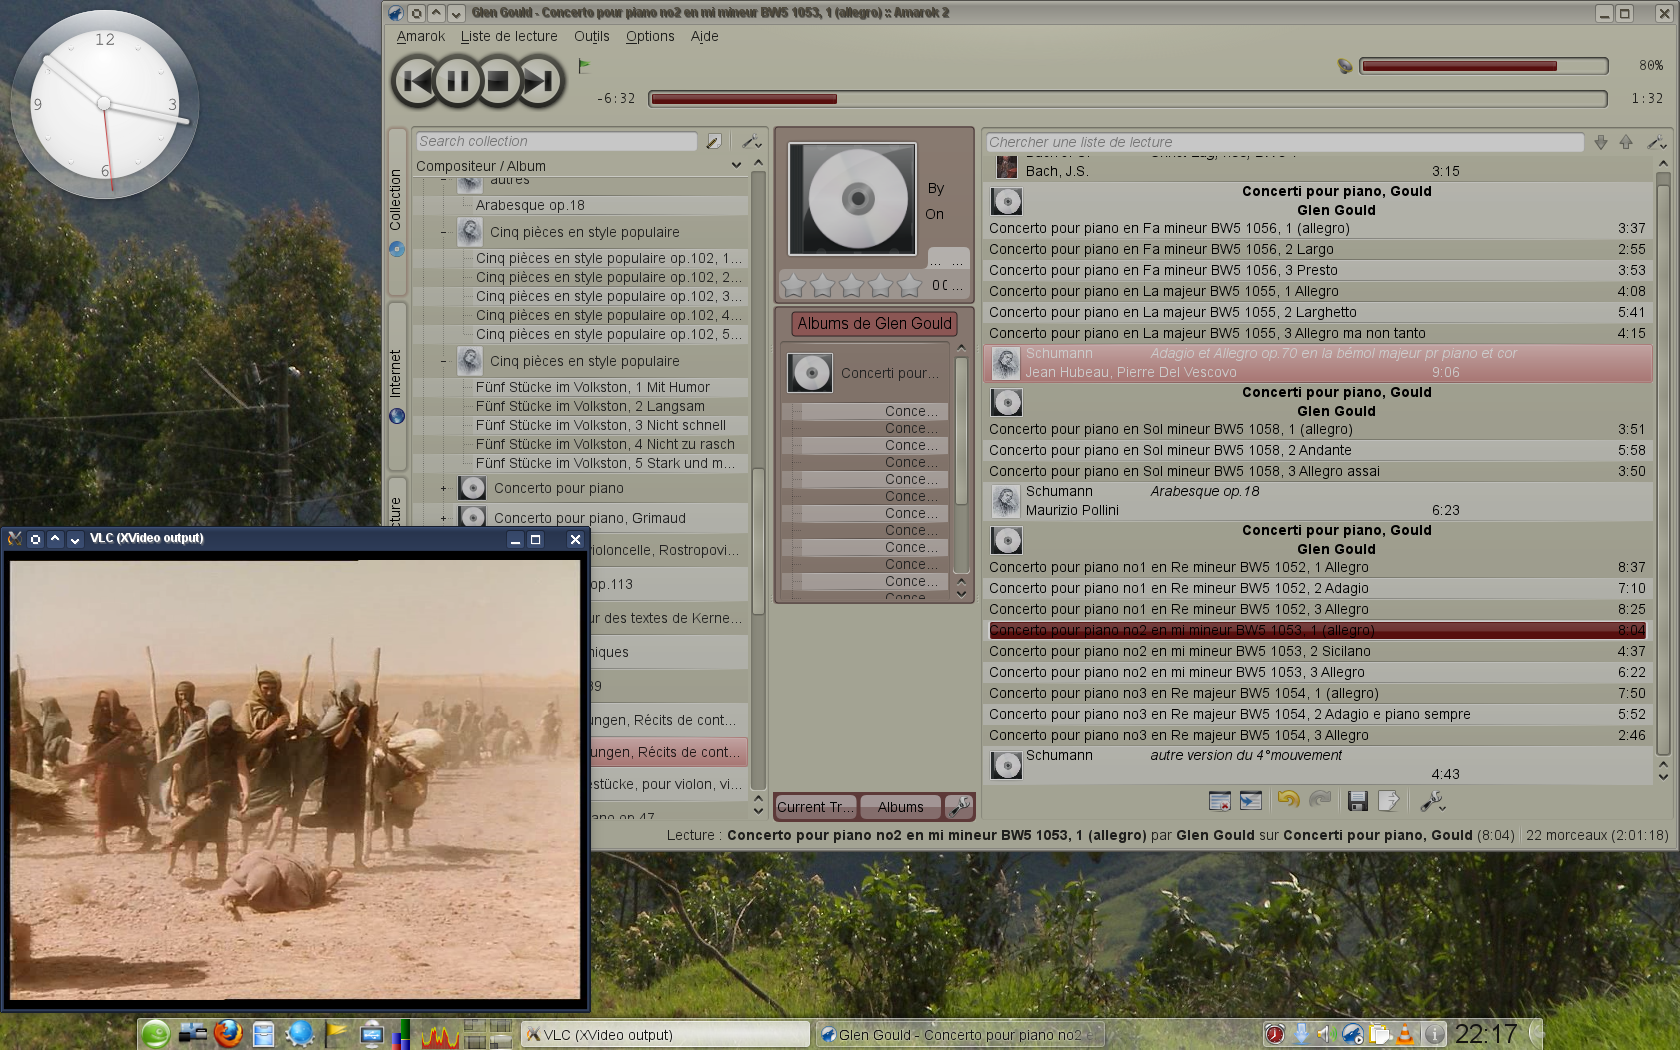The image size is (1680, 1050).
Task: Open playlist tools wrench dropdown
Action: [x=1432, y=801]
